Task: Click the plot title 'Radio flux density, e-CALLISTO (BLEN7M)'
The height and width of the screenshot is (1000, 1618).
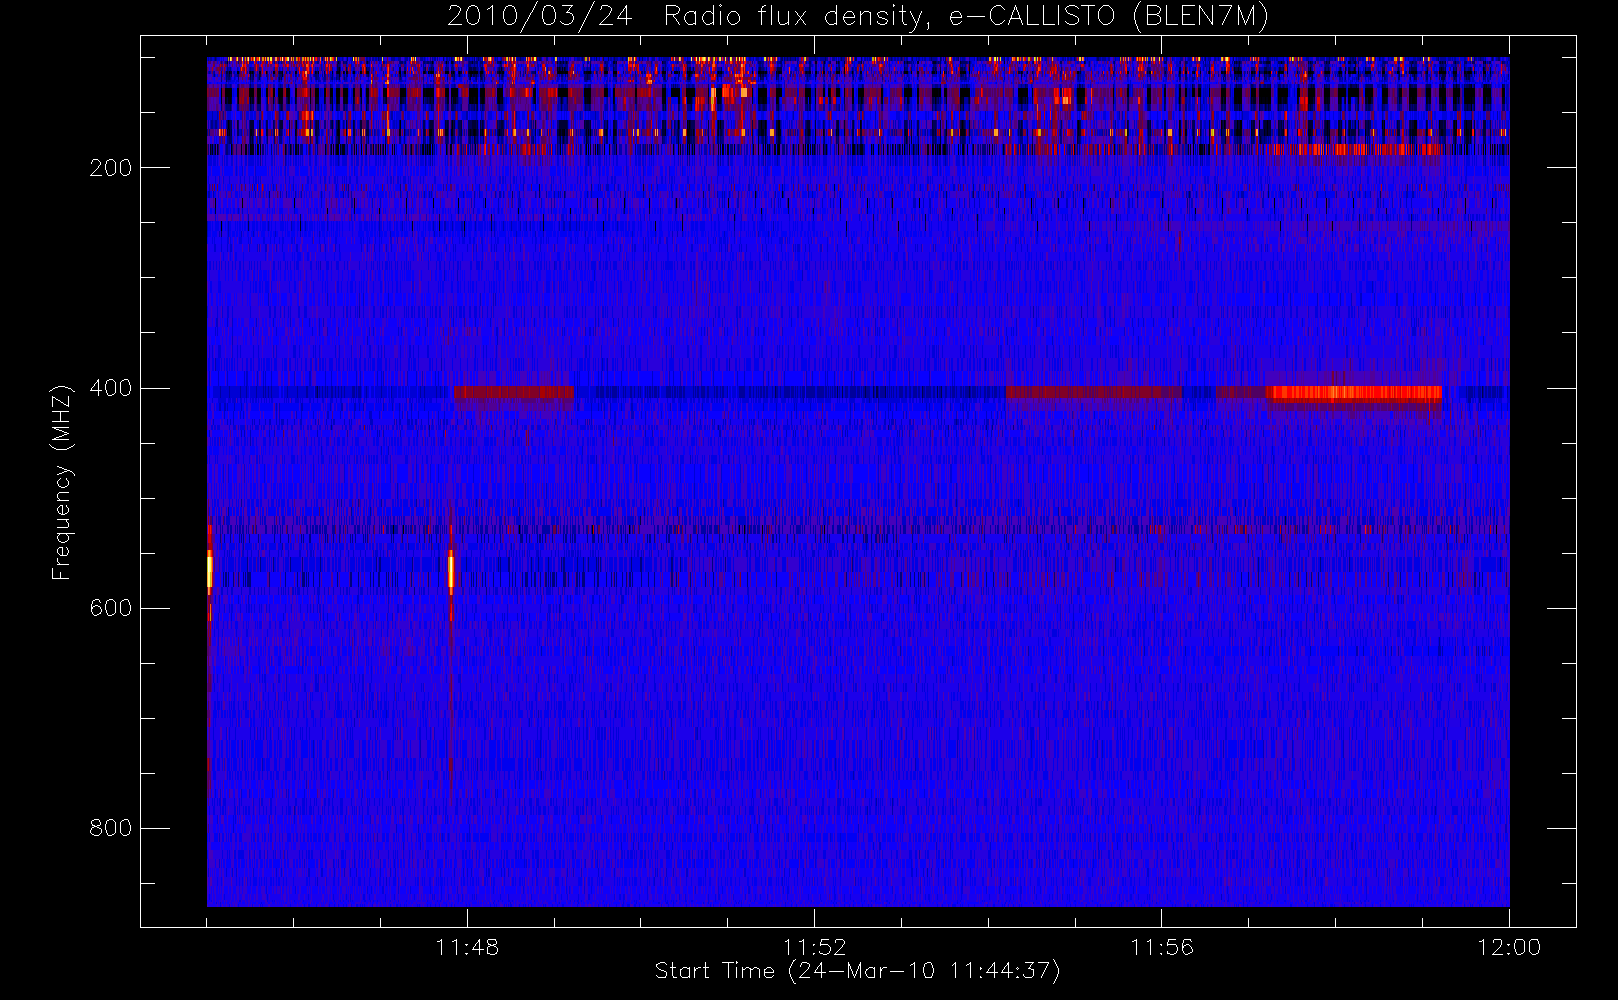Action: pos(966,17)
